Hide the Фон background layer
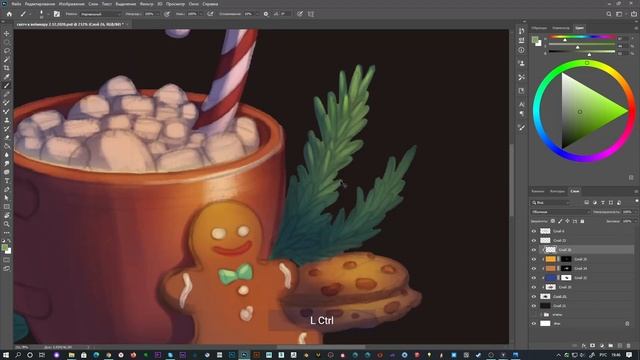This screenshot has height=360, width=640. [x=533, y=323]
